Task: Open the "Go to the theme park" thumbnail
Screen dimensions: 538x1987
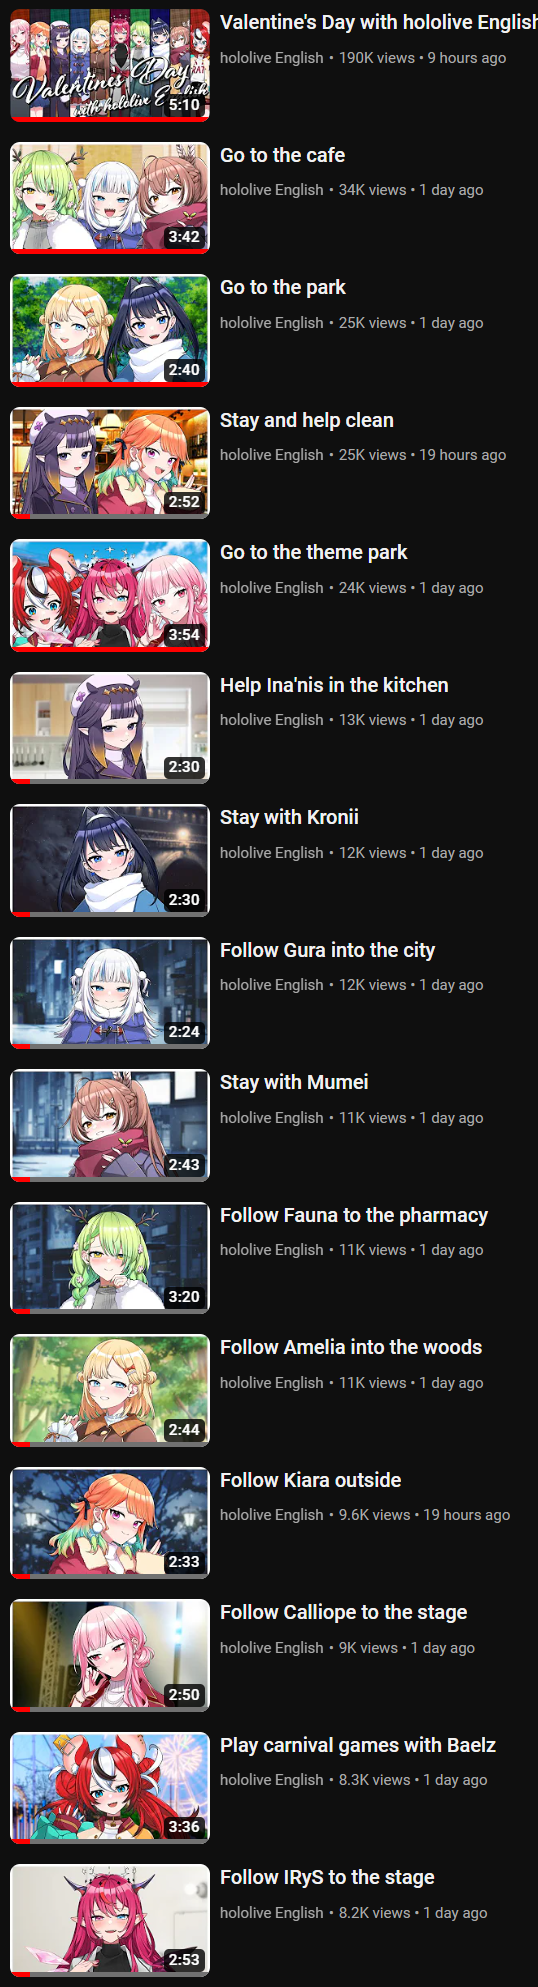Action: pos(110,595)
